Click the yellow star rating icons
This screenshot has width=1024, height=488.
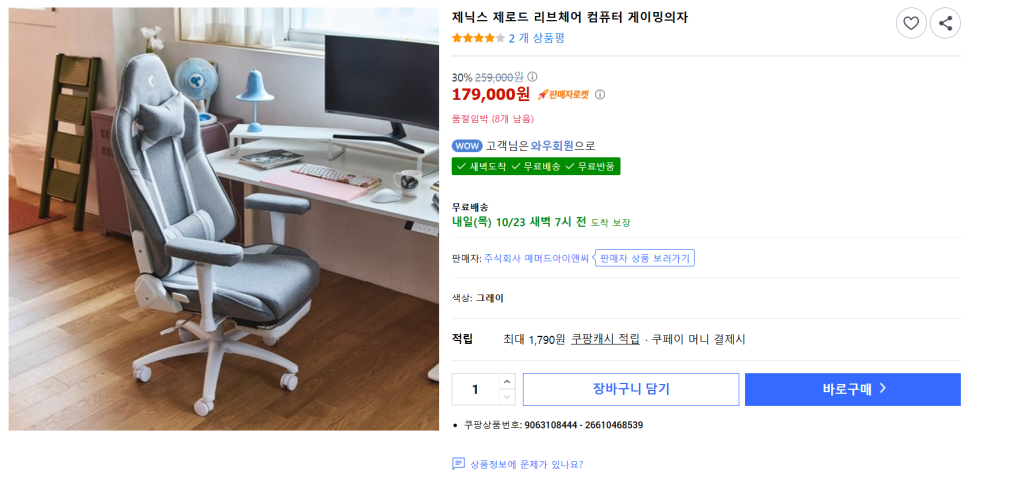pyautogui.click(x=478, y=38)
